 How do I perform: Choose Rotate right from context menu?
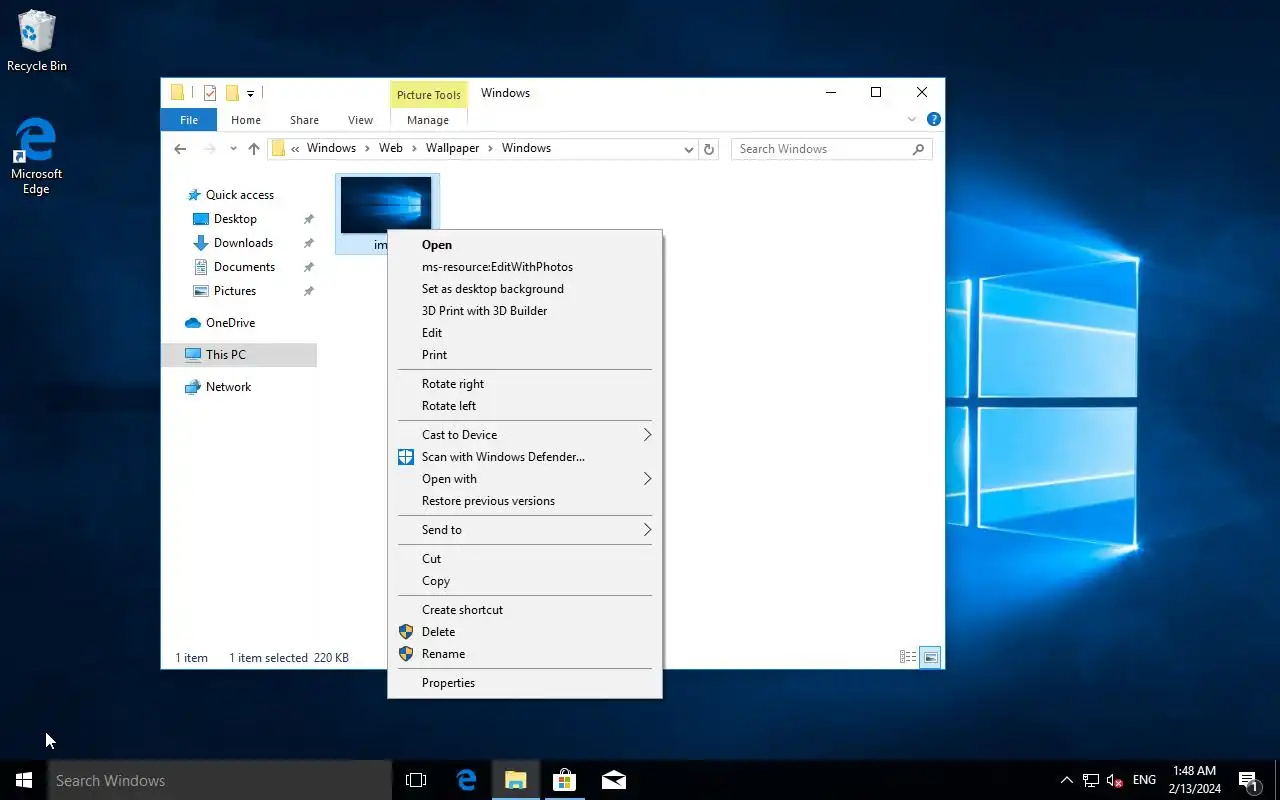[x=525, y=384]
